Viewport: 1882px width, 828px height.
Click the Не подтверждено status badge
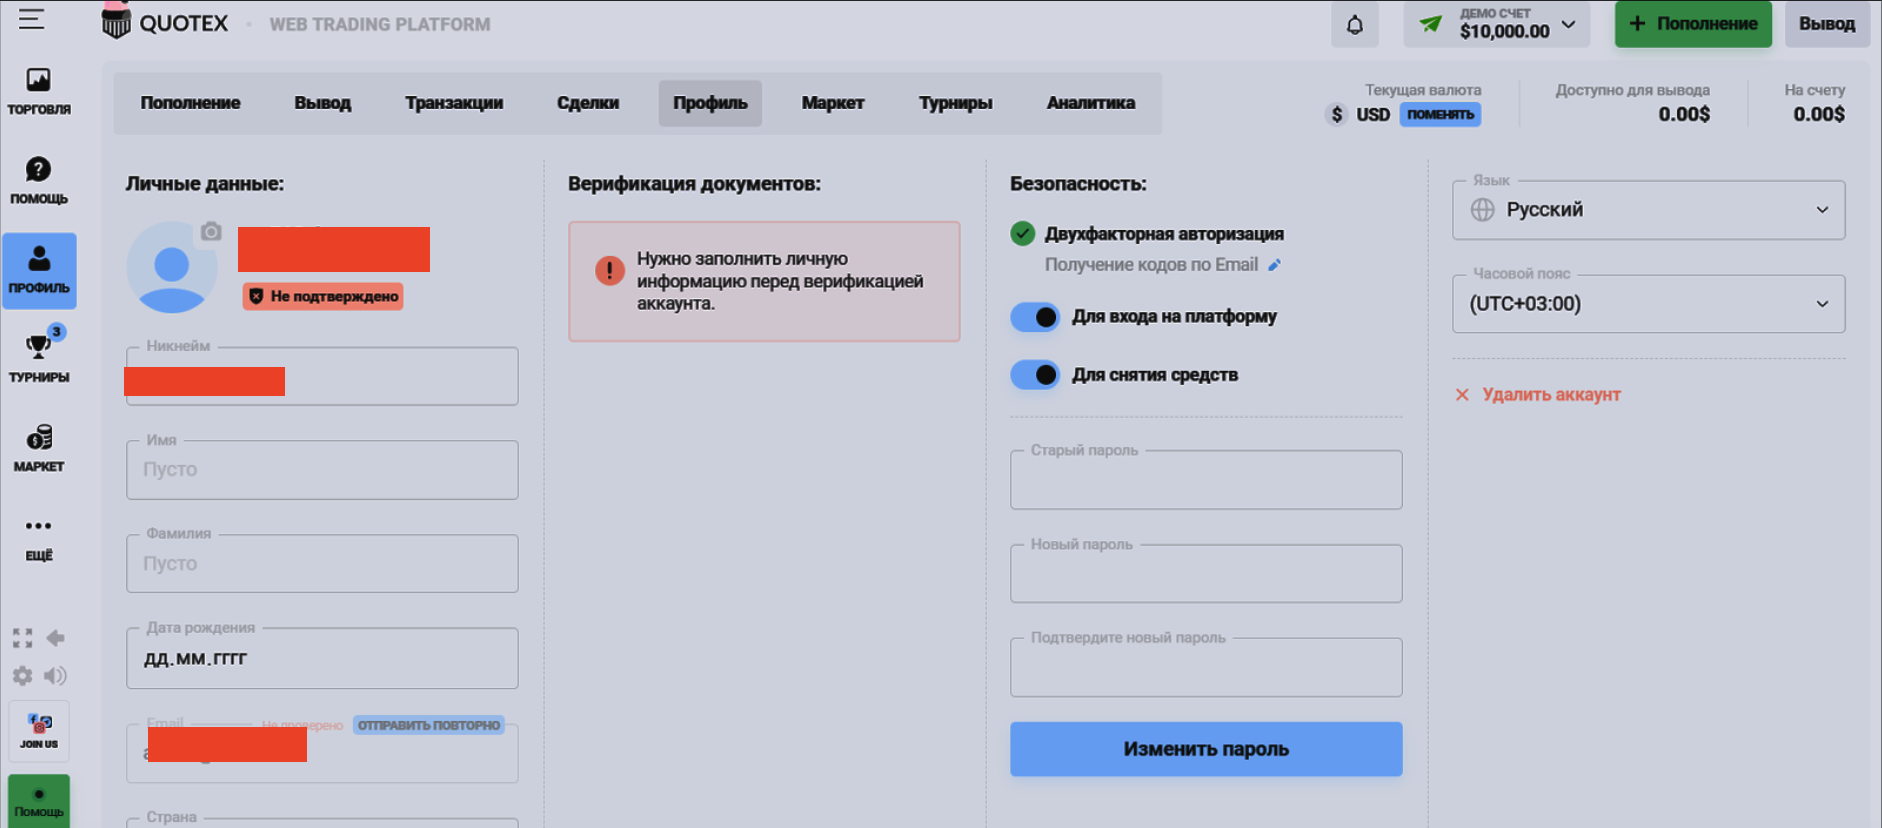(x=323, y=296)
